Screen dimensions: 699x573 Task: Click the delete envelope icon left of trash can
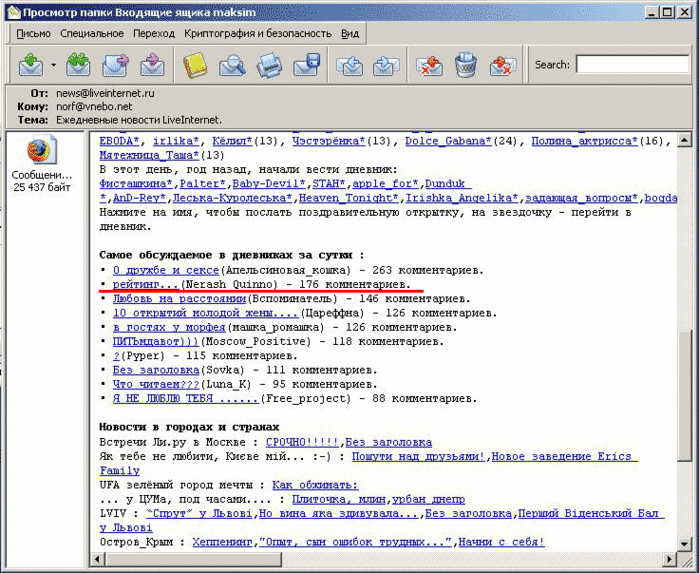click(x=429, y=66)
